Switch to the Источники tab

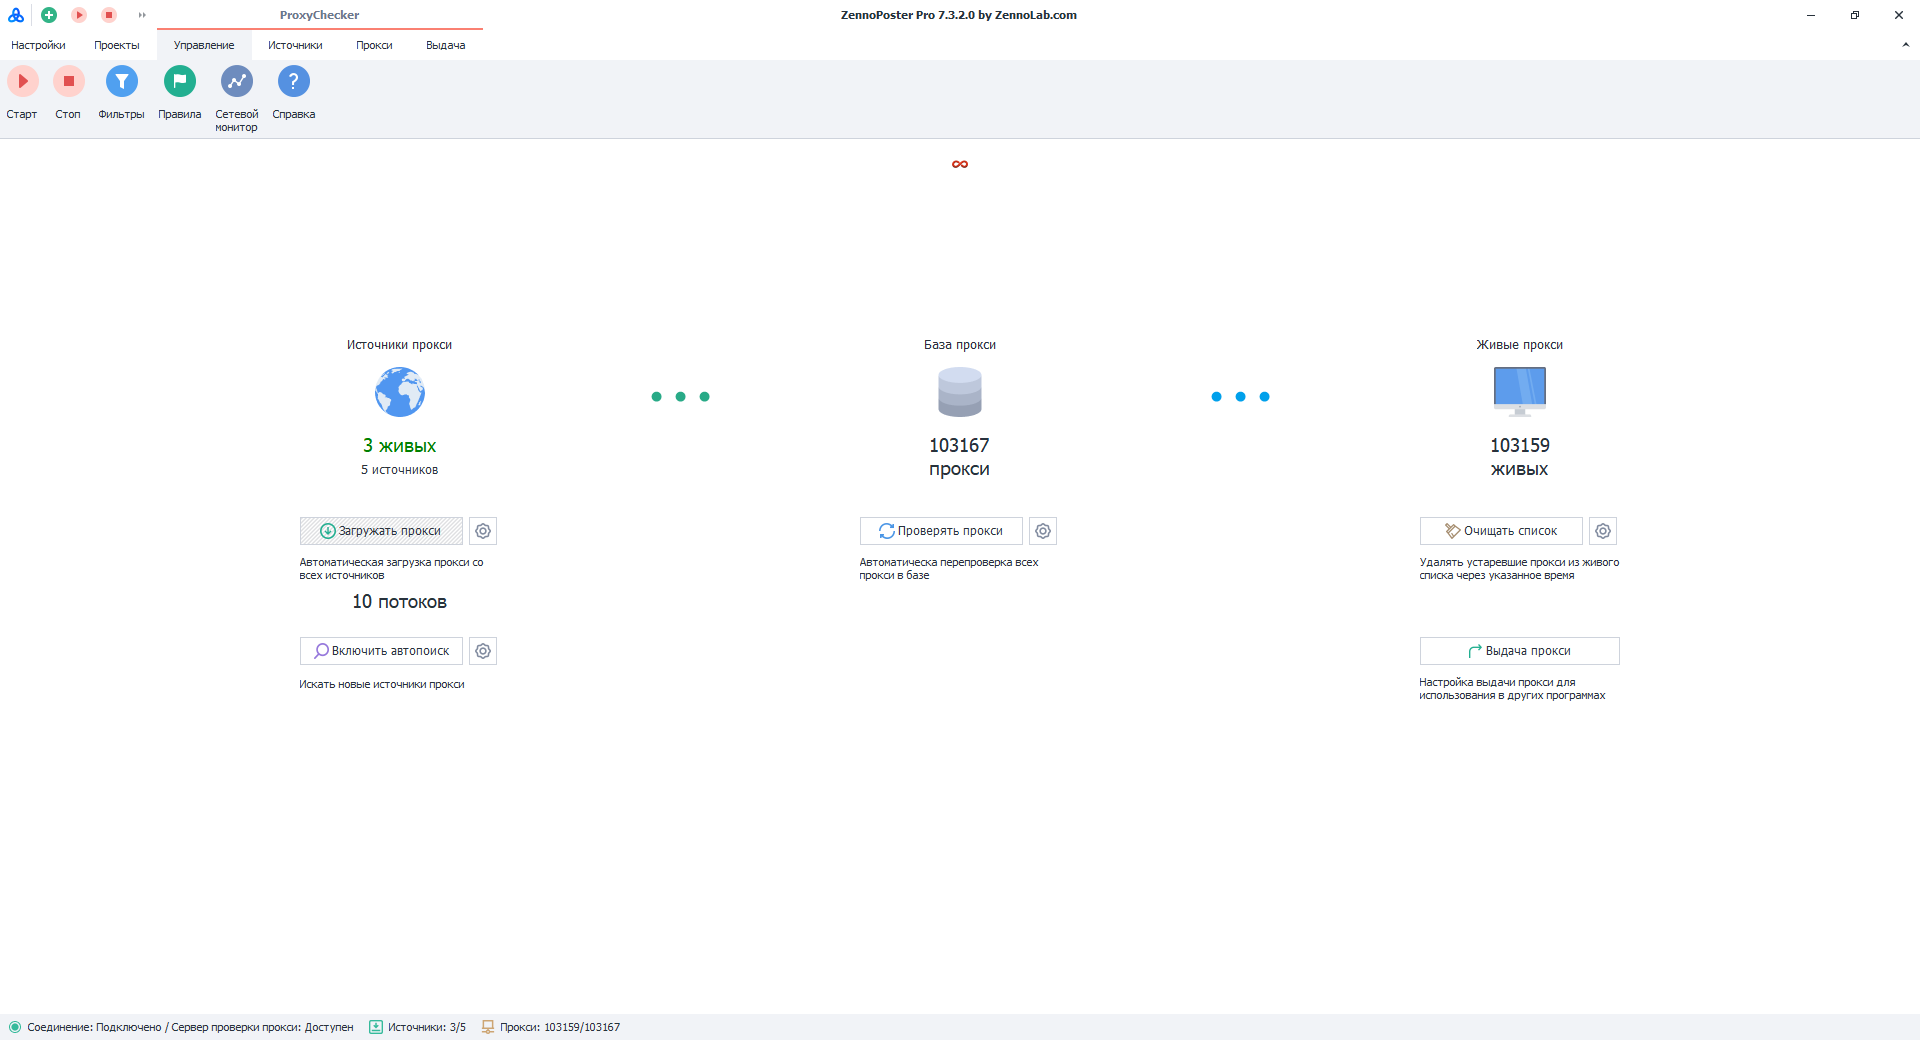point(295,45)
